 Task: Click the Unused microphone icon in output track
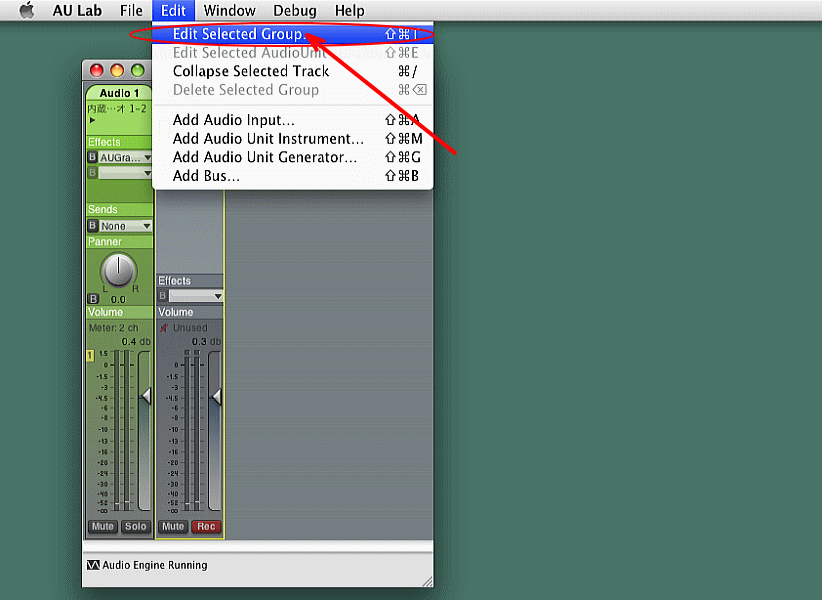164,328
